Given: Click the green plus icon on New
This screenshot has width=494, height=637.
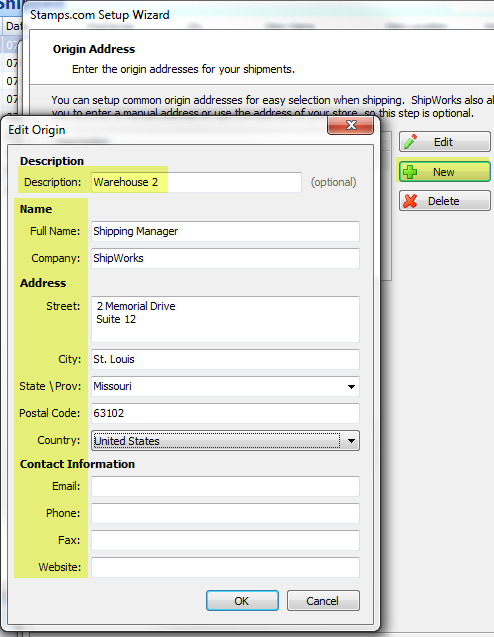Looking at the screenshot, I should pyautogui.click(x=410, y=172).
